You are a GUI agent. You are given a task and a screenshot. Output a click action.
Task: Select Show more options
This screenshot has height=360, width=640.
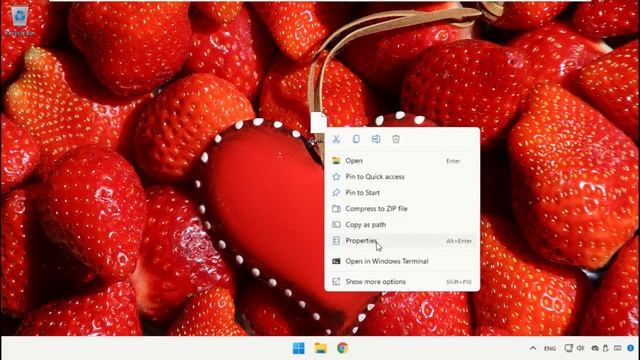coord(402,282)
